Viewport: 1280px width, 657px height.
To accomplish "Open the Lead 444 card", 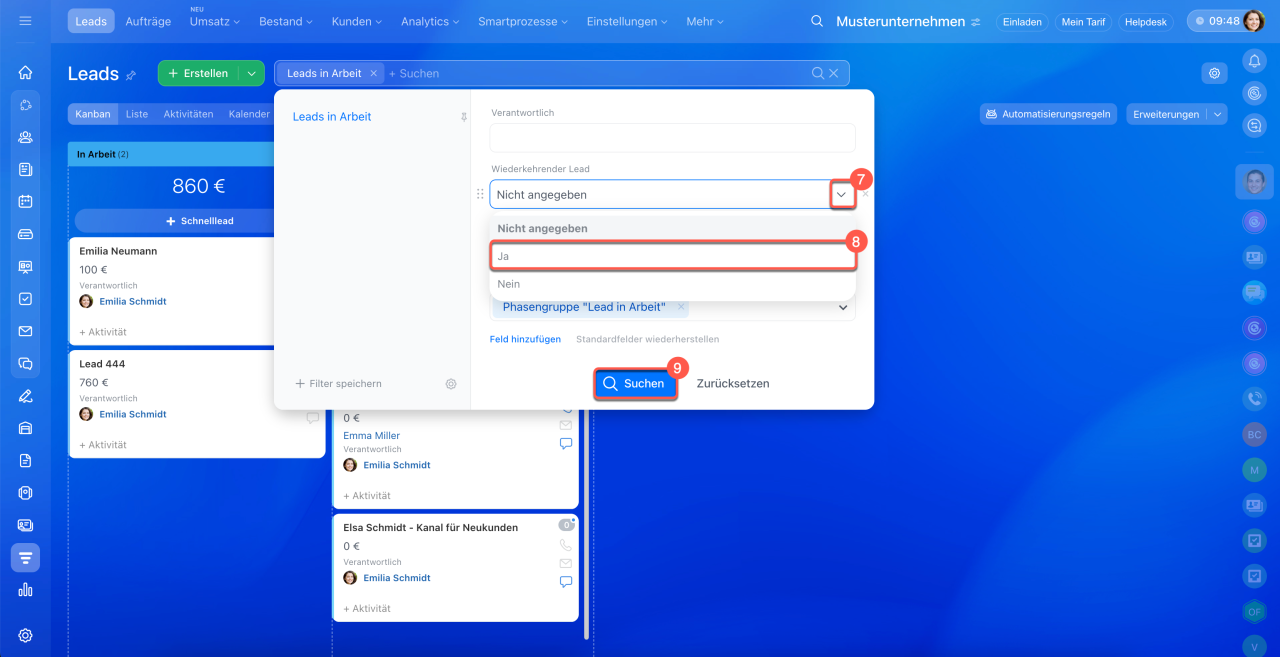I will point(197,404).
